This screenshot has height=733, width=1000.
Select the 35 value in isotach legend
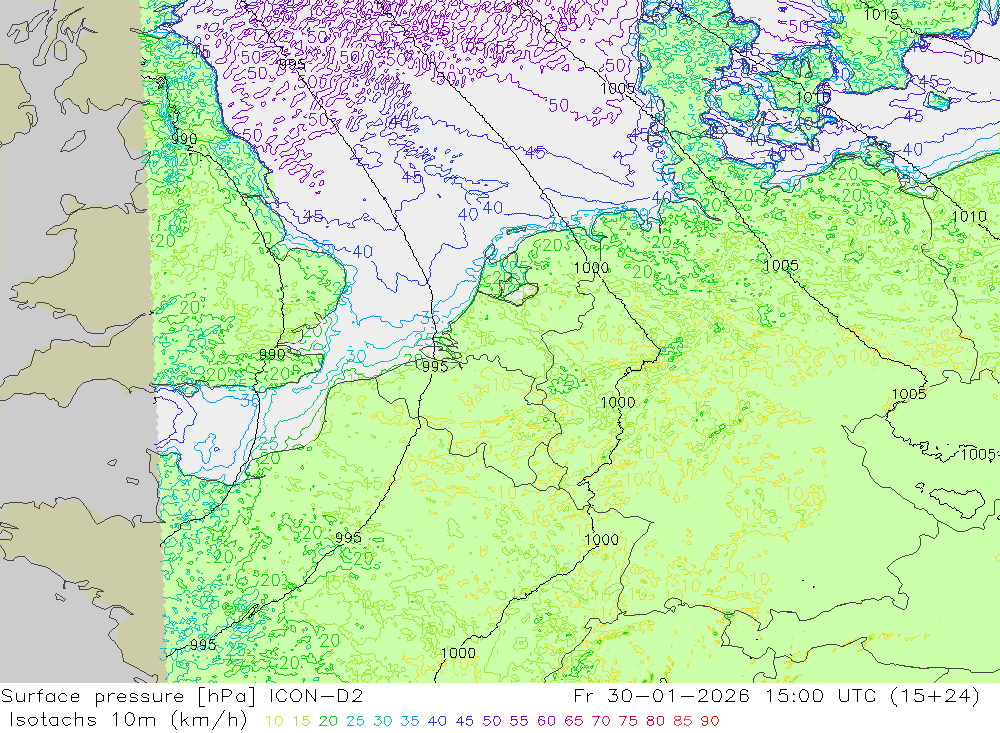click(409, 721)
